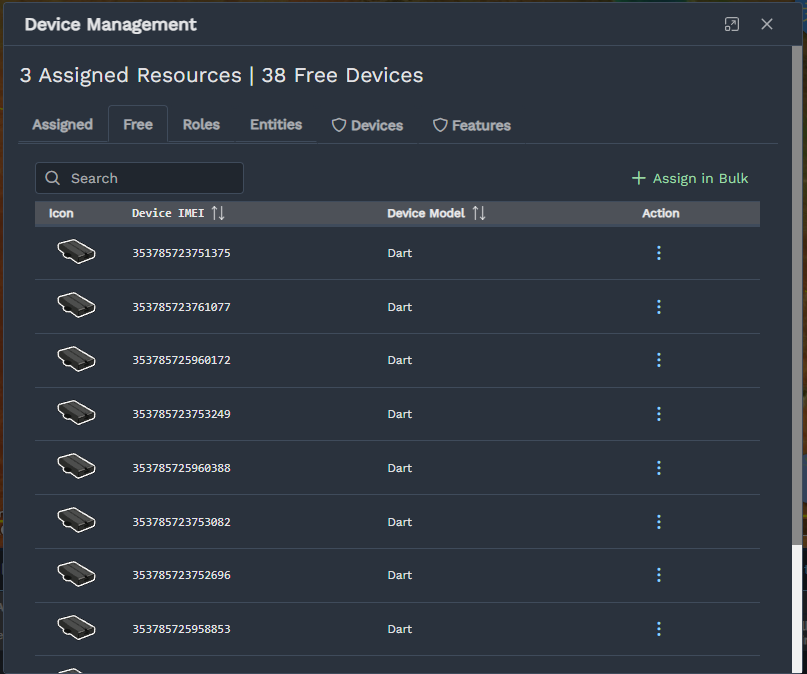The height and width of the screenshot is (674, 807).
Task: Select IMEI text 353785723753082
Action: (x=182, y=522)
